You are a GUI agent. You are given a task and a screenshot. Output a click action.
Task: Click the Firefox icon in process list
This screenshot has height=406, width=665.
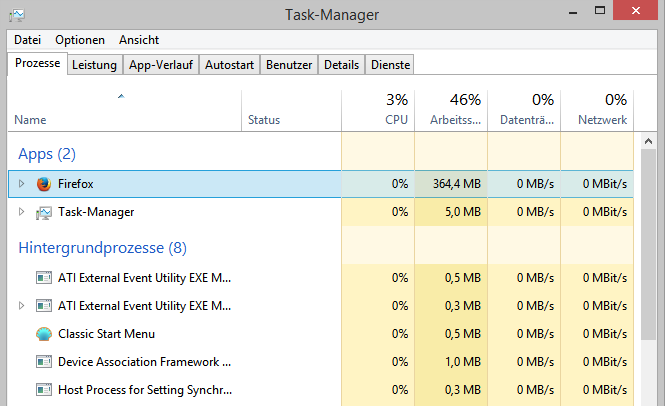click(x=43, y=184)
